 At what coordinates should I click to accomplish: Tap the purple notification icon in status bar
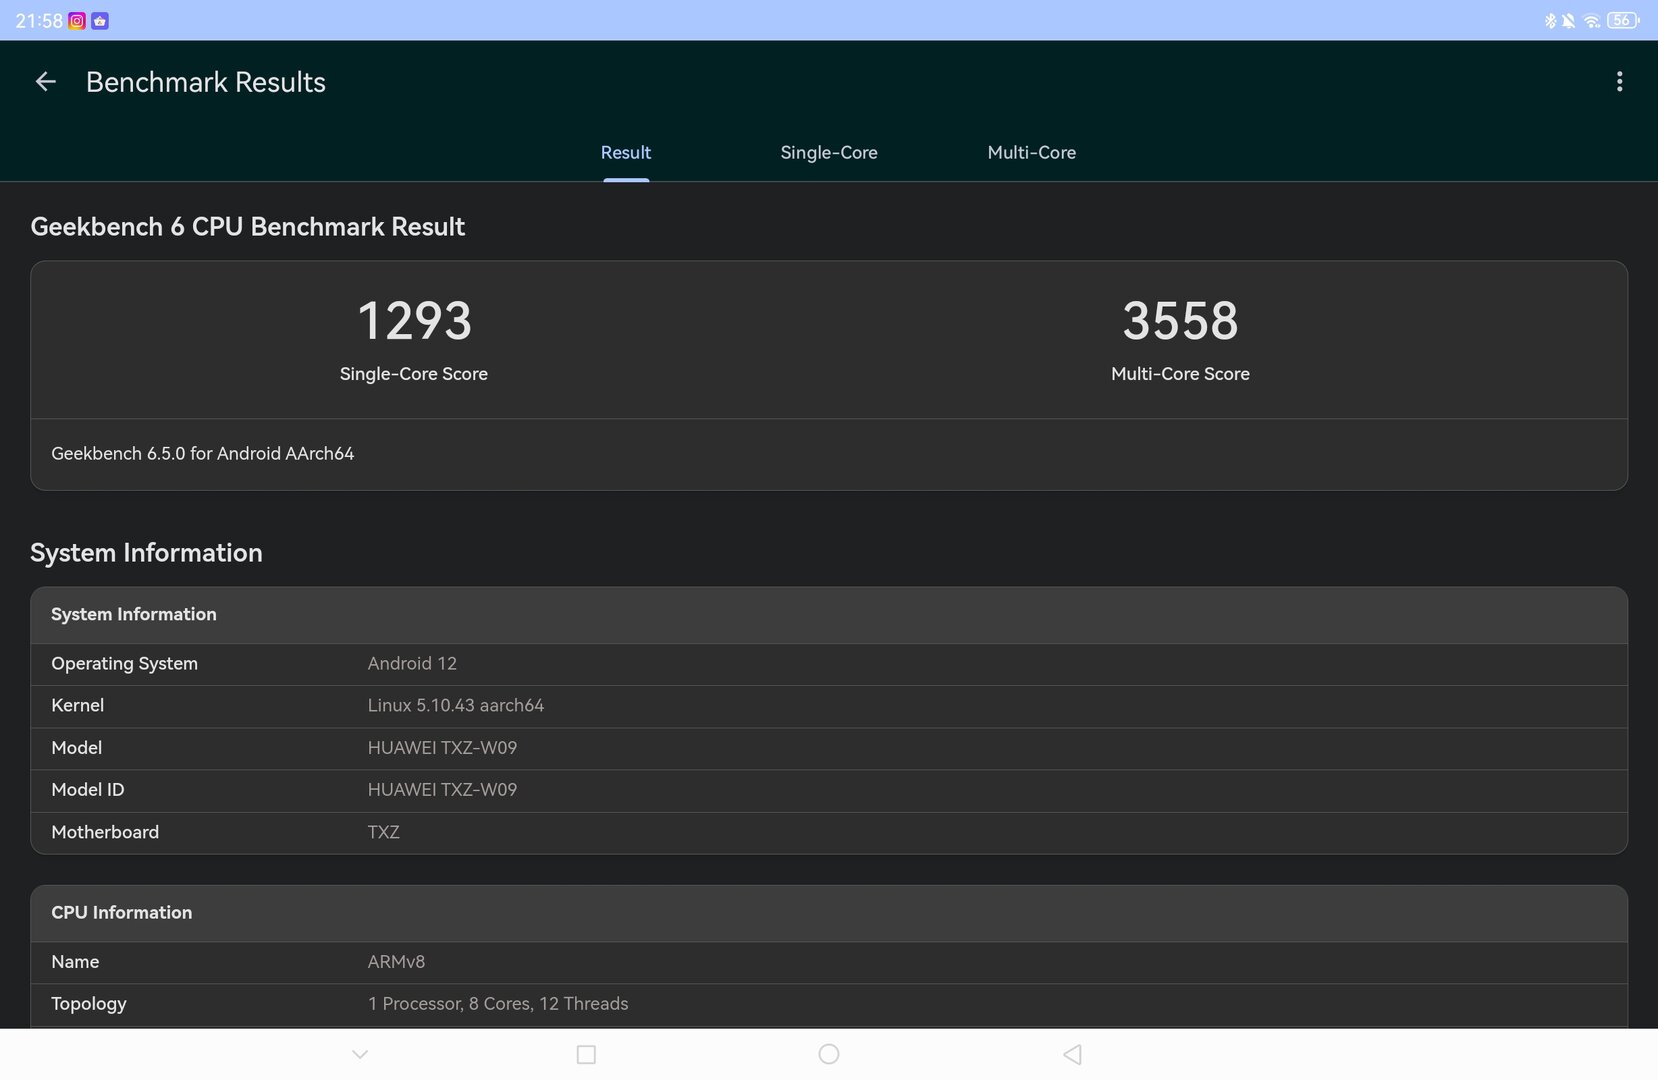tap(100, 20)
